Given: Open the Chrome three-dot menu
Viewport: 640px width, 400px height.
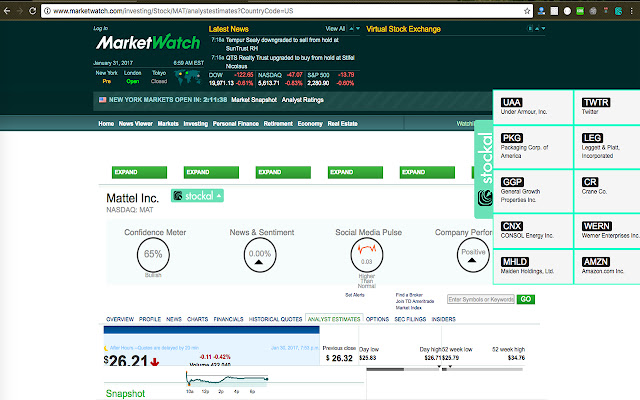Looking at the screenshot, I should pos(631,11).
